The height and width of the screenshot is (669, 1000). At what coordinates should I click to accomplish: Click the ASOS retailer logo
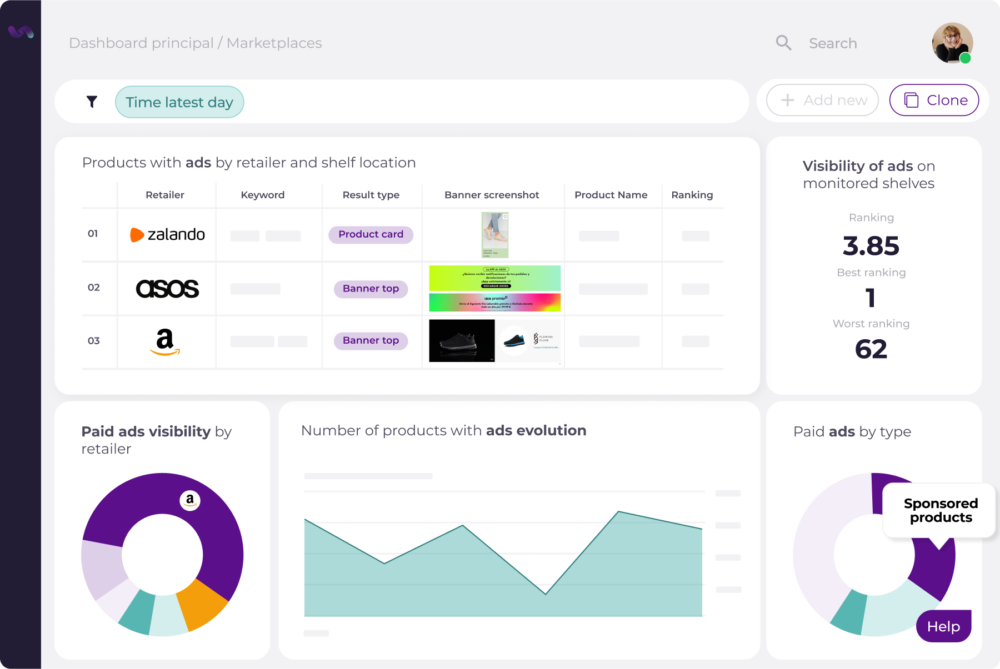[x=167, y=289]
